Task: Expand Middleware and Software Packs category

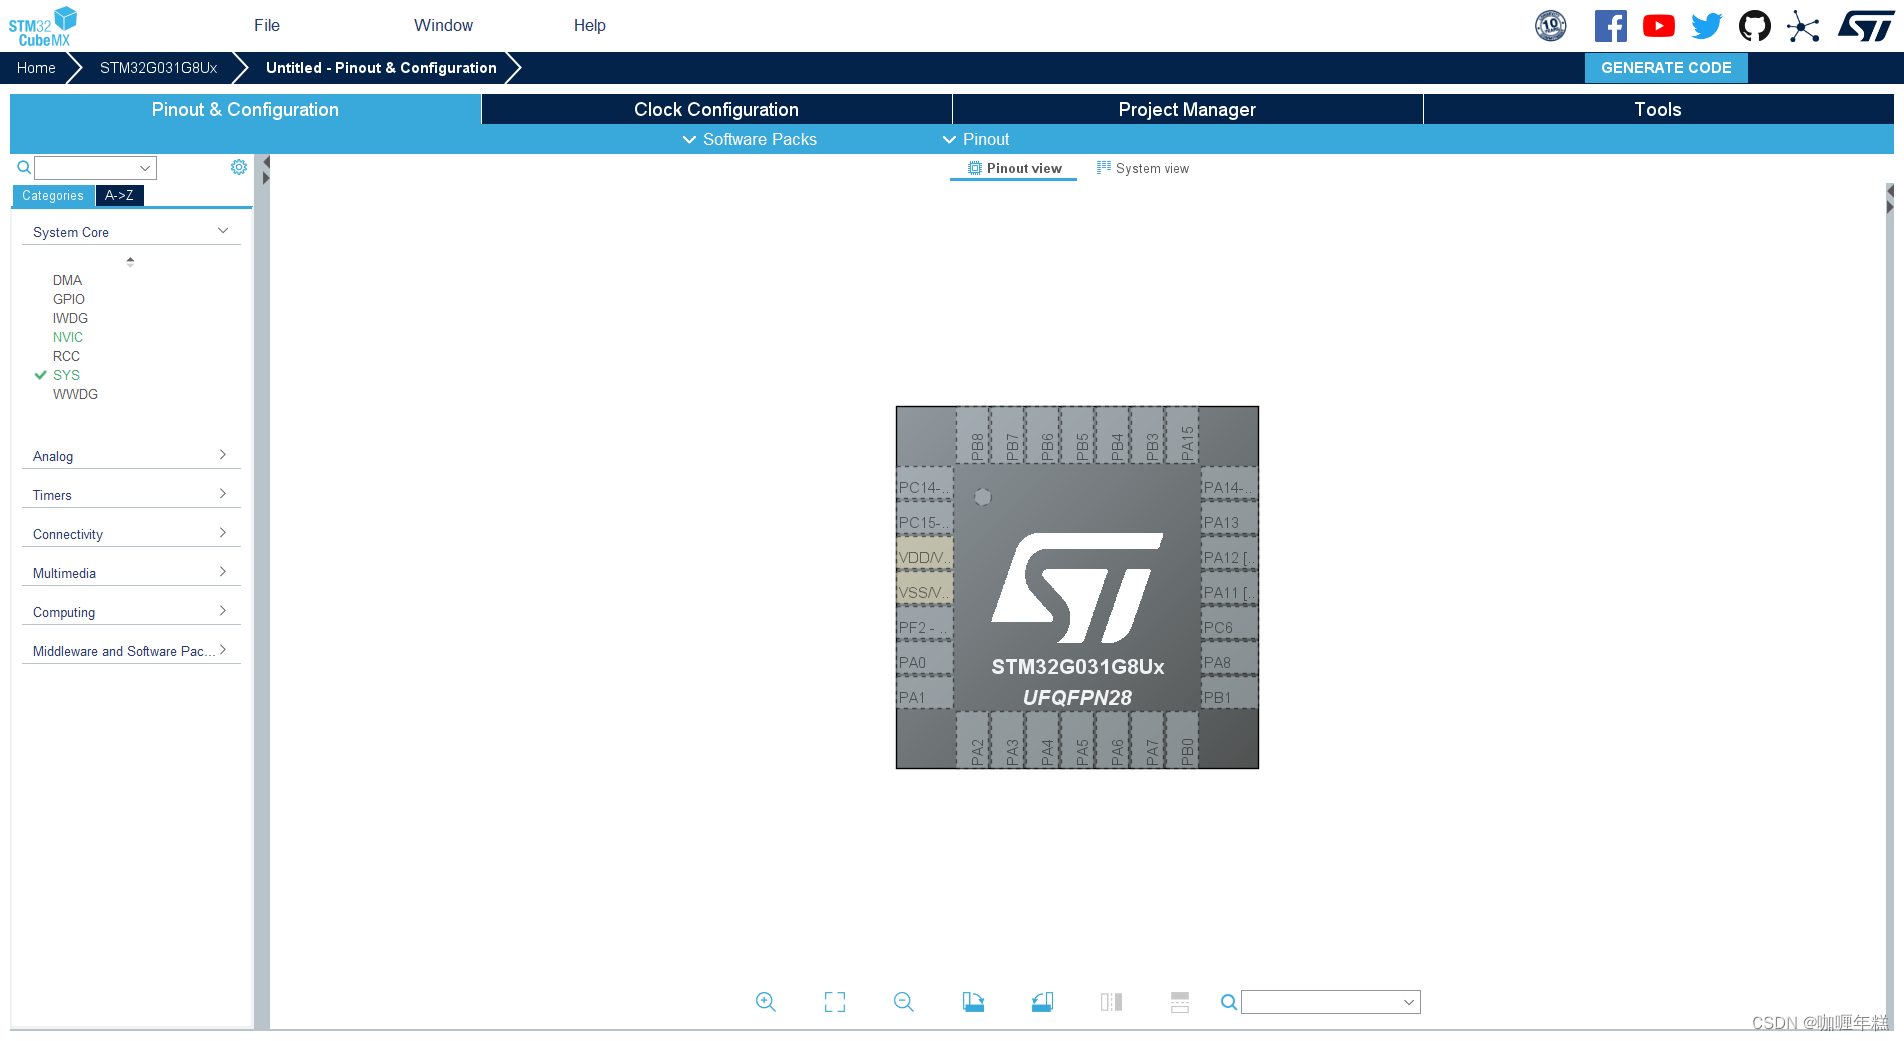Action: point(223,650)
